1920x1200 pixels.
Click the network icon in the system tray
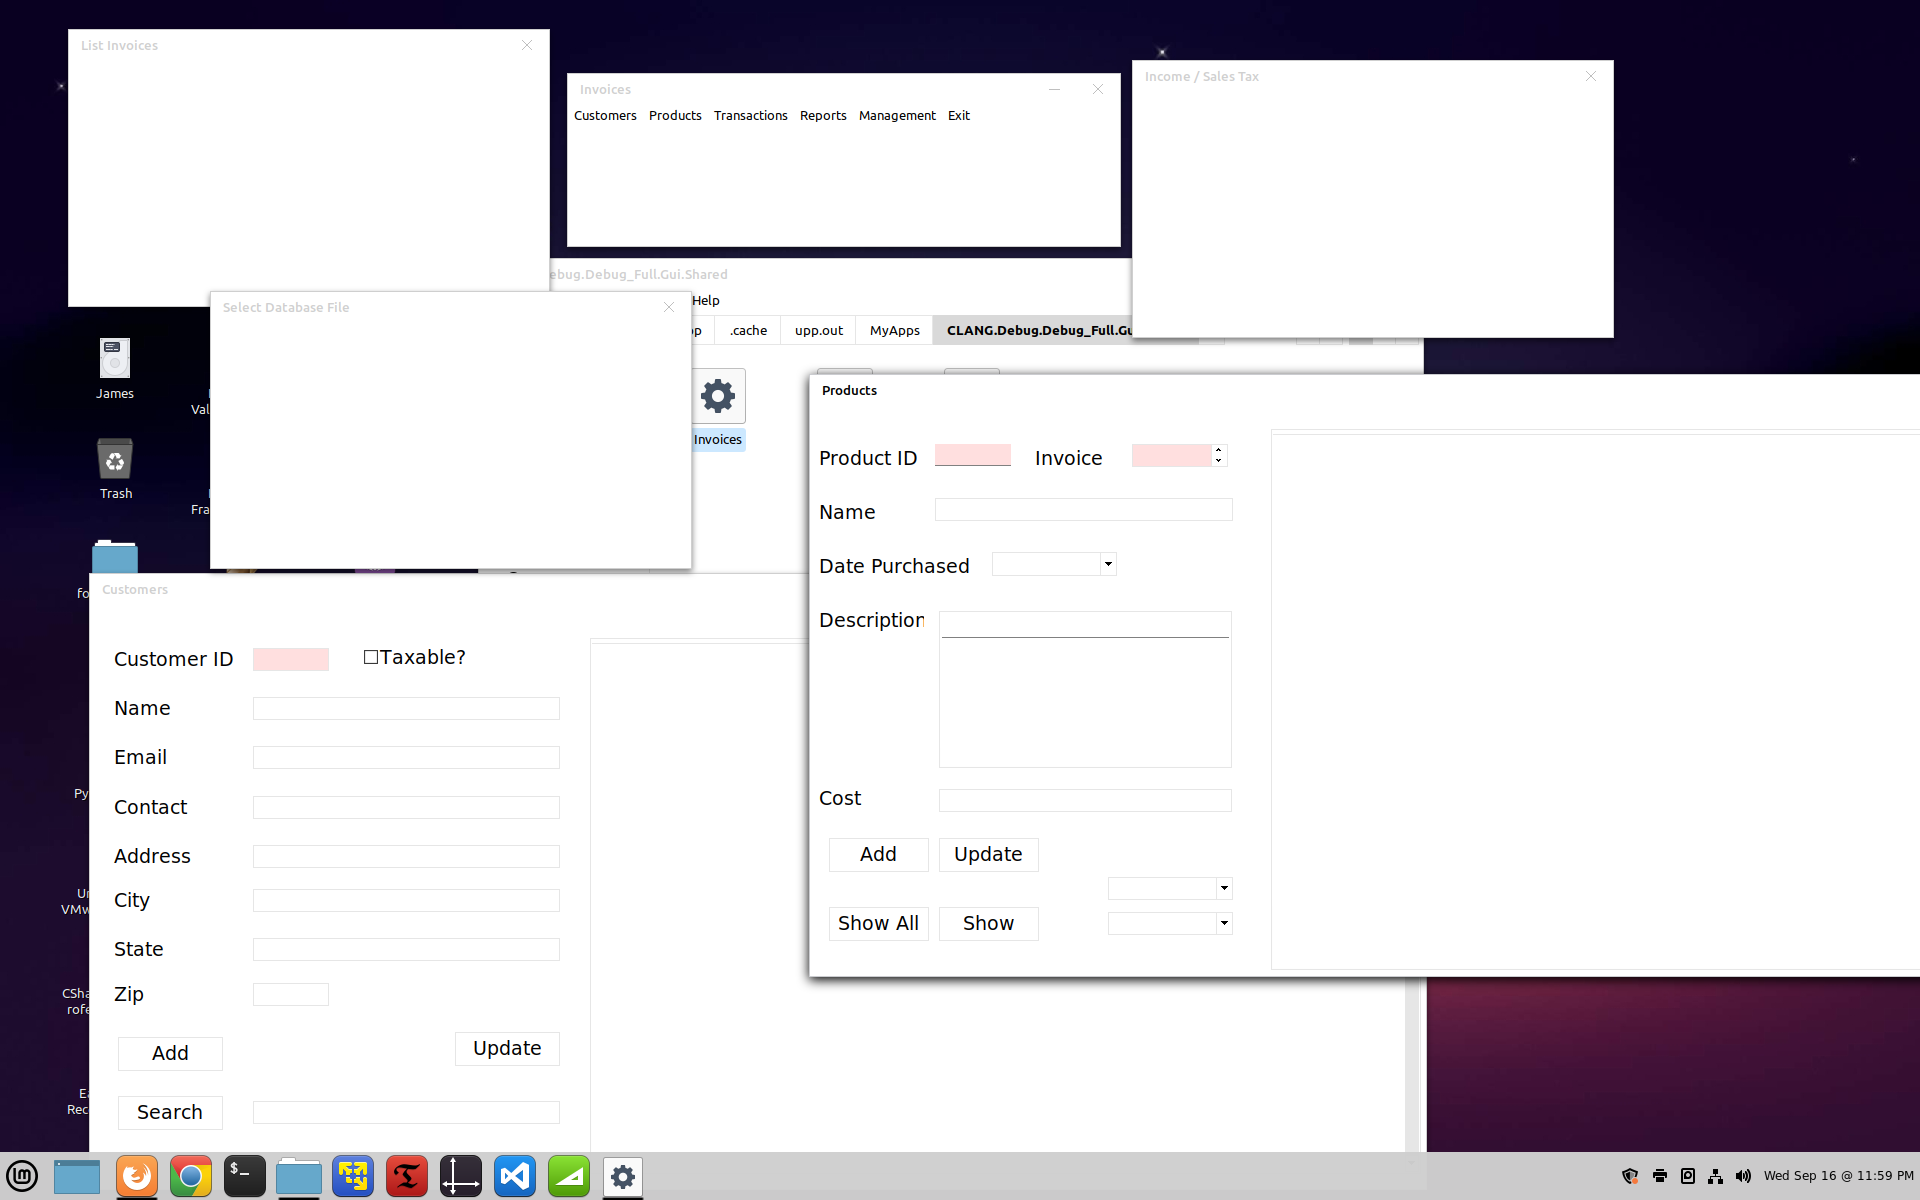click(1715, 1176)
